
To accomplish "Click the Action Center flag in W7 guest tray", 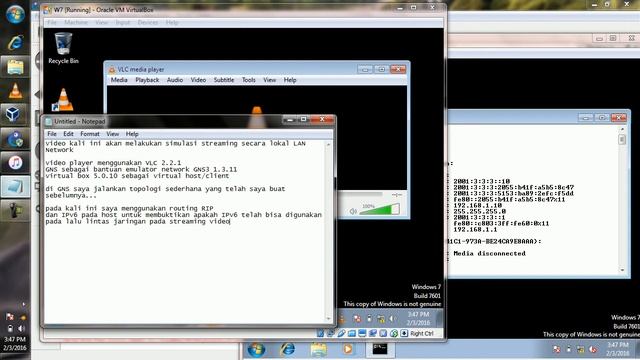I will [x=357, y=318].
